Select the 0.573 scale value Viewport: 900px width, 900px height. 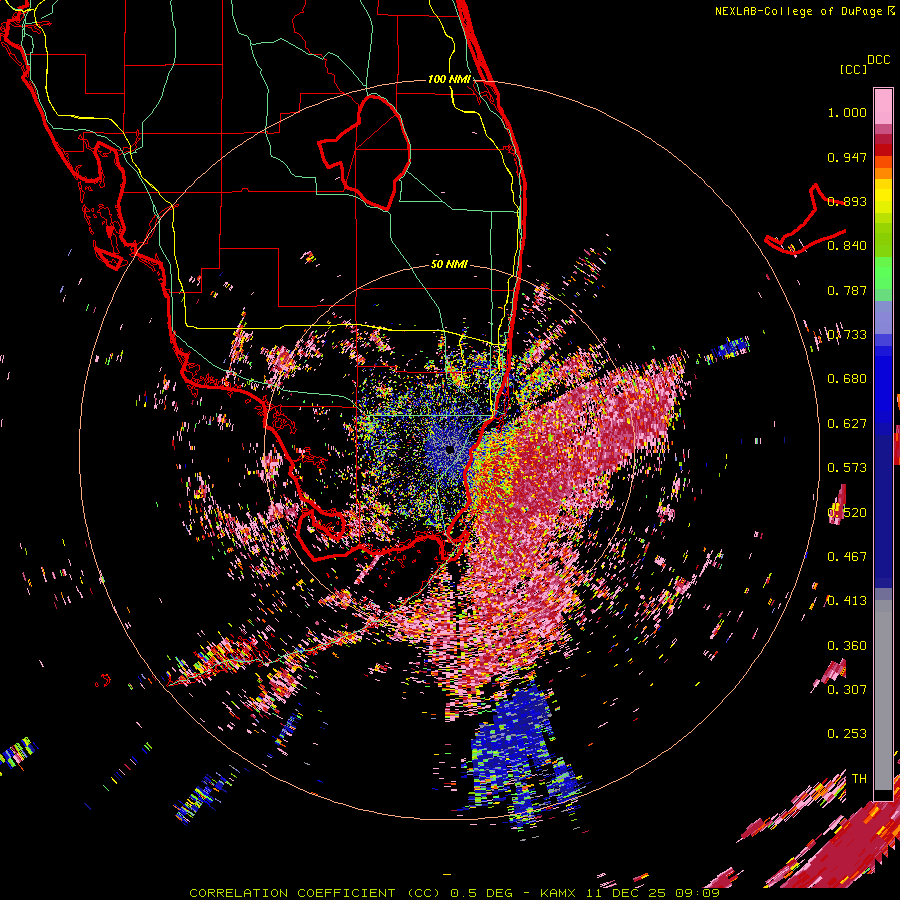pyautogui.click(x=847, y=468)
